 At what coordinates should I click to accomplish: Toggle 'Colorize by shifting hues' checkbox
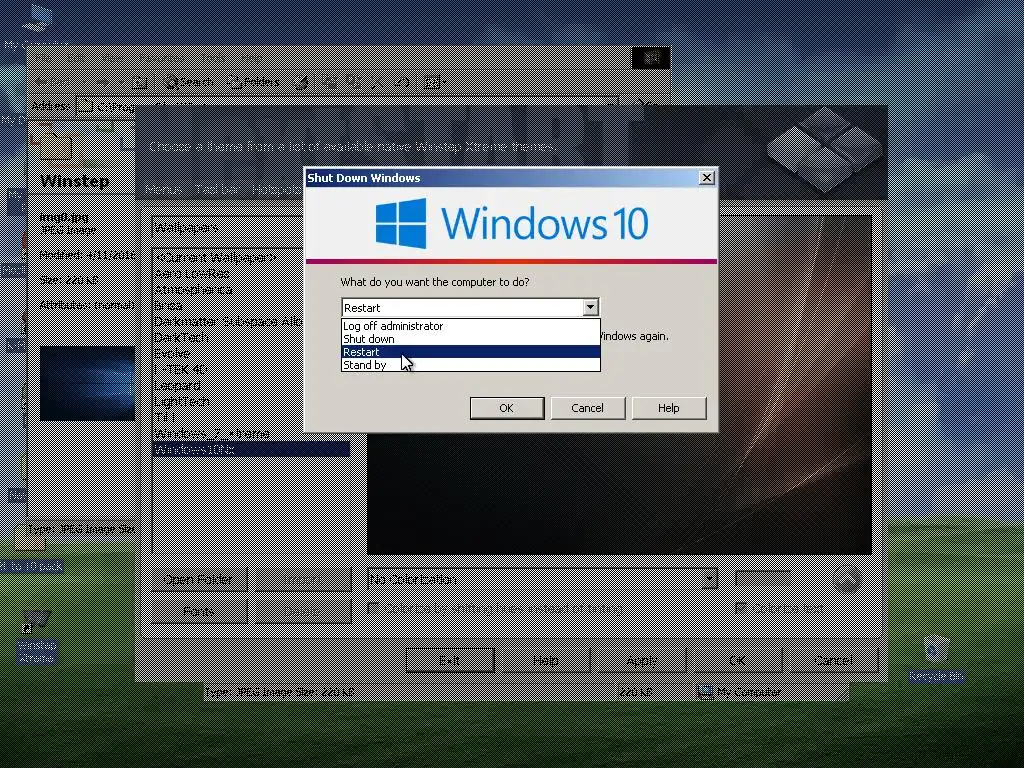coord(373,609)
